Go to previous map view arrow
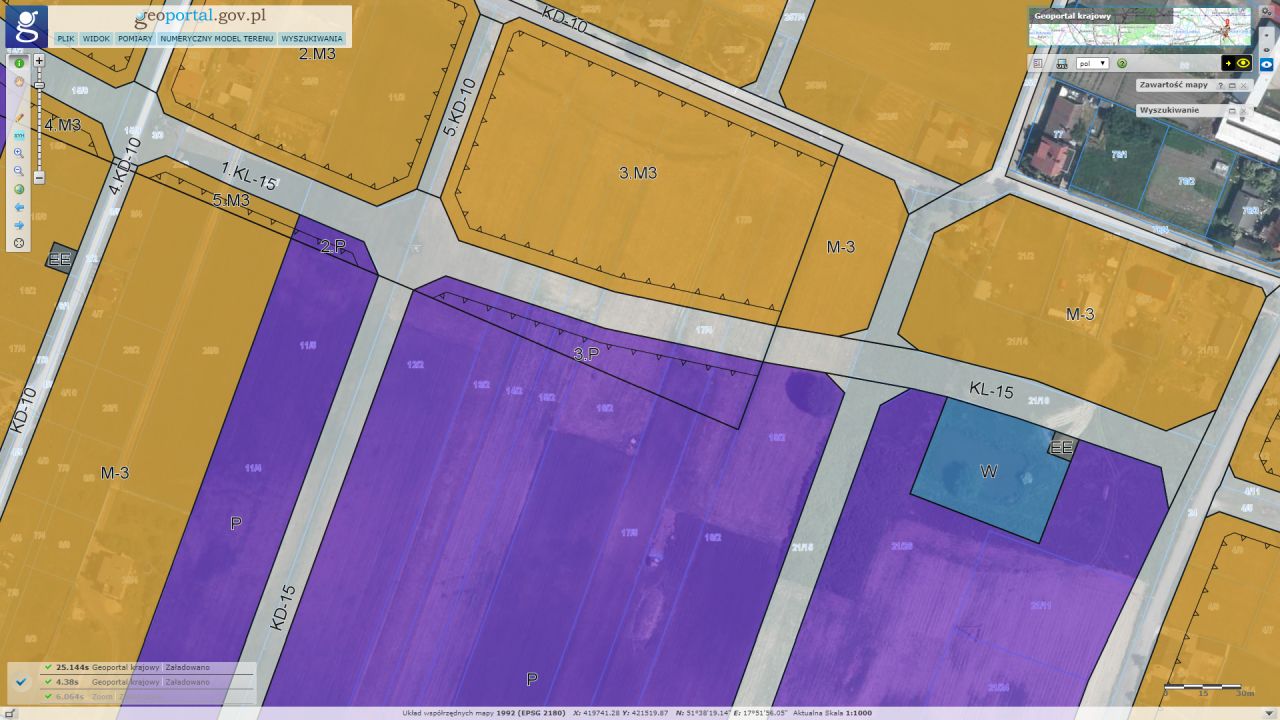The width and height of the screenshot is (1280, 720). (x=19, y=207)
